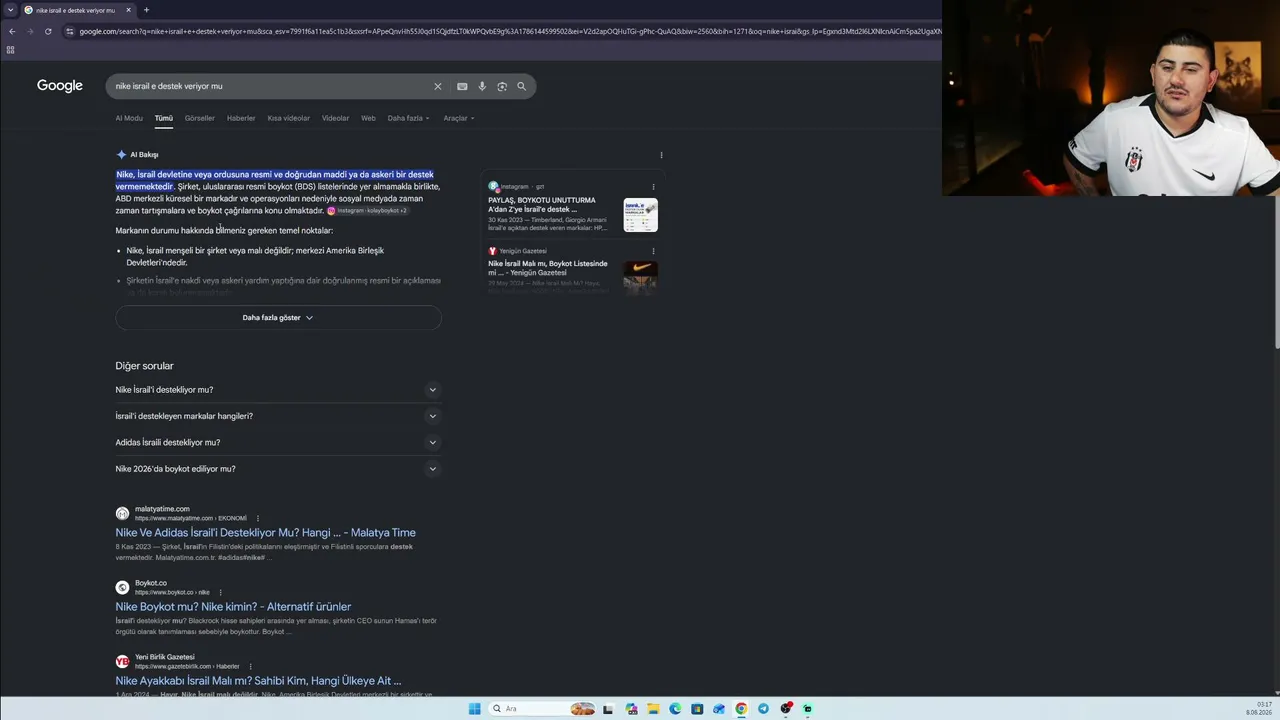Open the AI Bakışı three-dot options menu
The image size is (1280, 720).
(661, 155)
